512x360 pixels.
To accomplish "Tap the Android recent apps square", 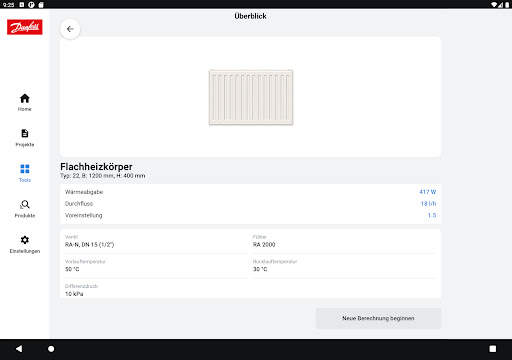I will [493, 349].
